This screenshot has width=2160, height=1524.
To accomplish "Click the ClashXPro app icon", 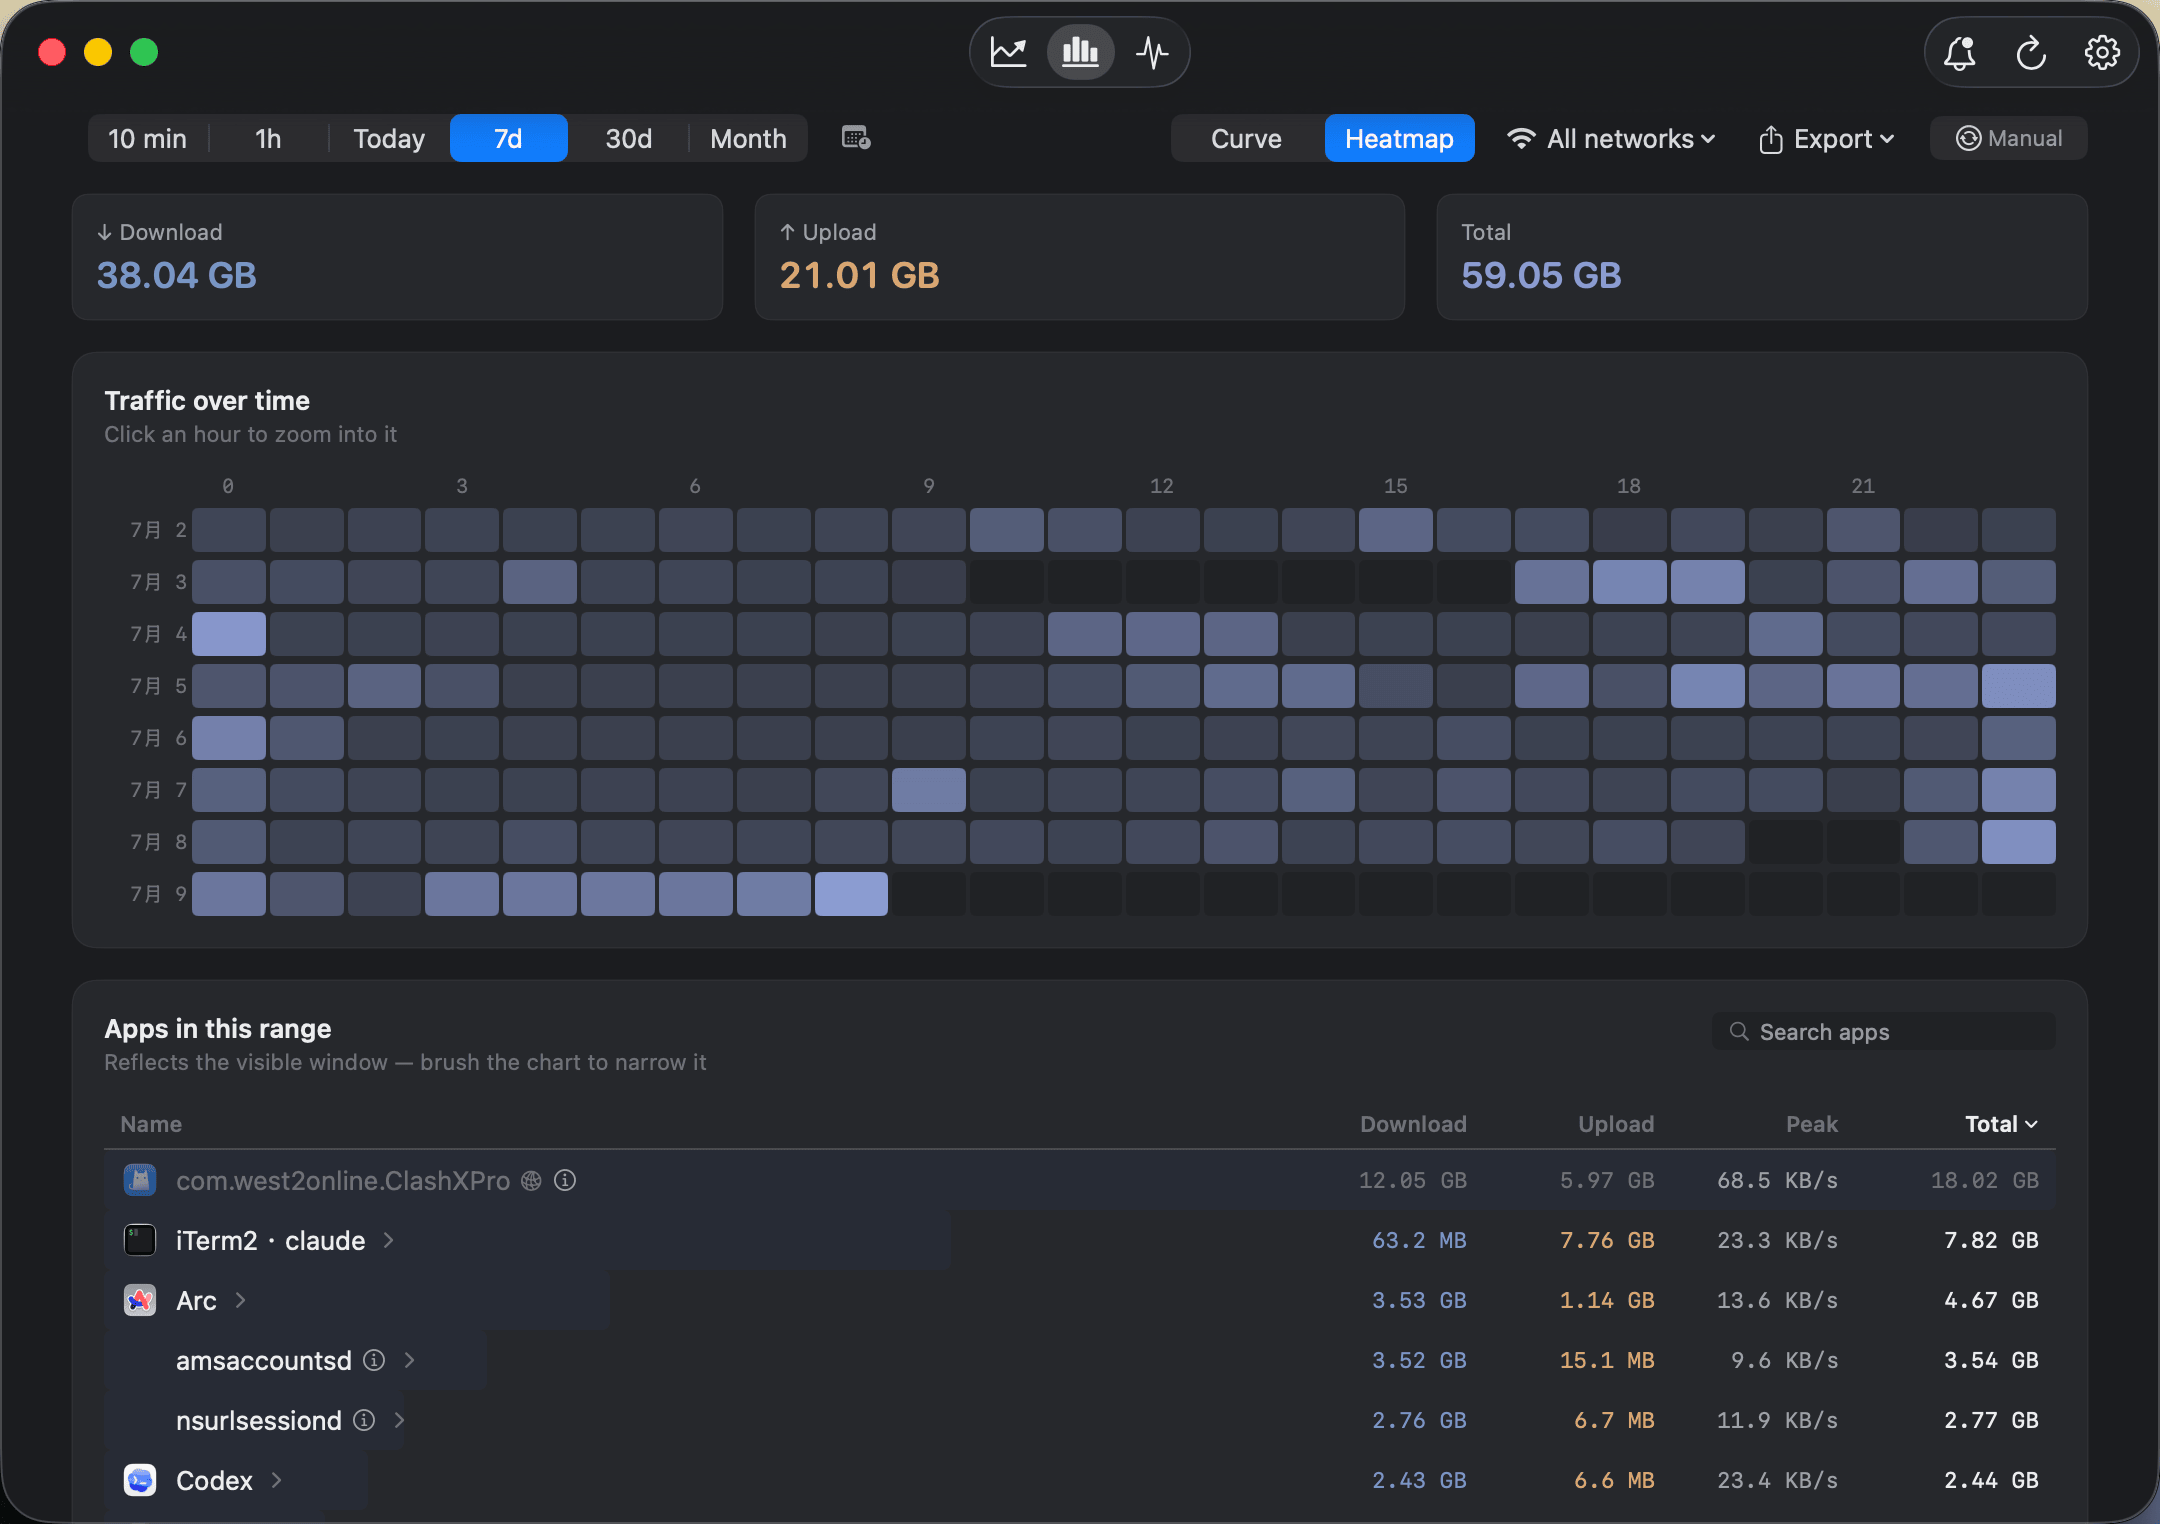I will 140,1180.
